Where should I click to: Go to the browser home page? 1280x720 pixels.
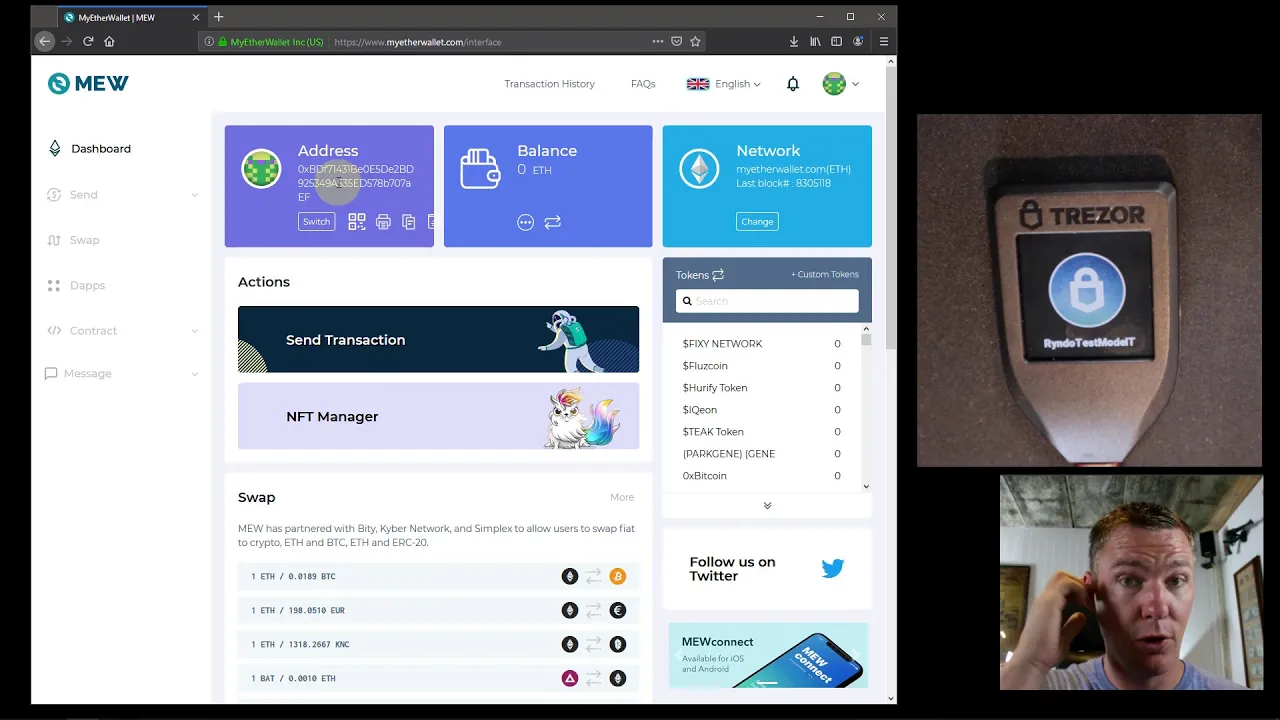tap(109, 41)
